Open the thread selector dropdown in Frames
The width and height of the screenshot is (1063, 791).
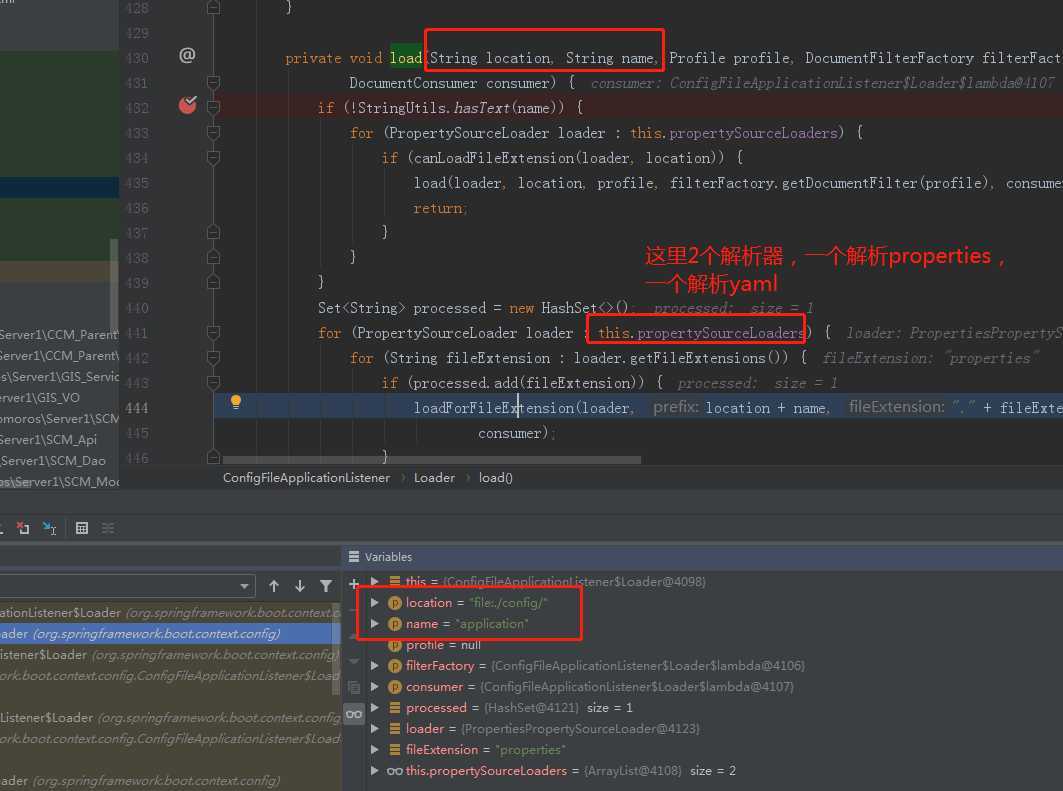[x=245, y=586]
